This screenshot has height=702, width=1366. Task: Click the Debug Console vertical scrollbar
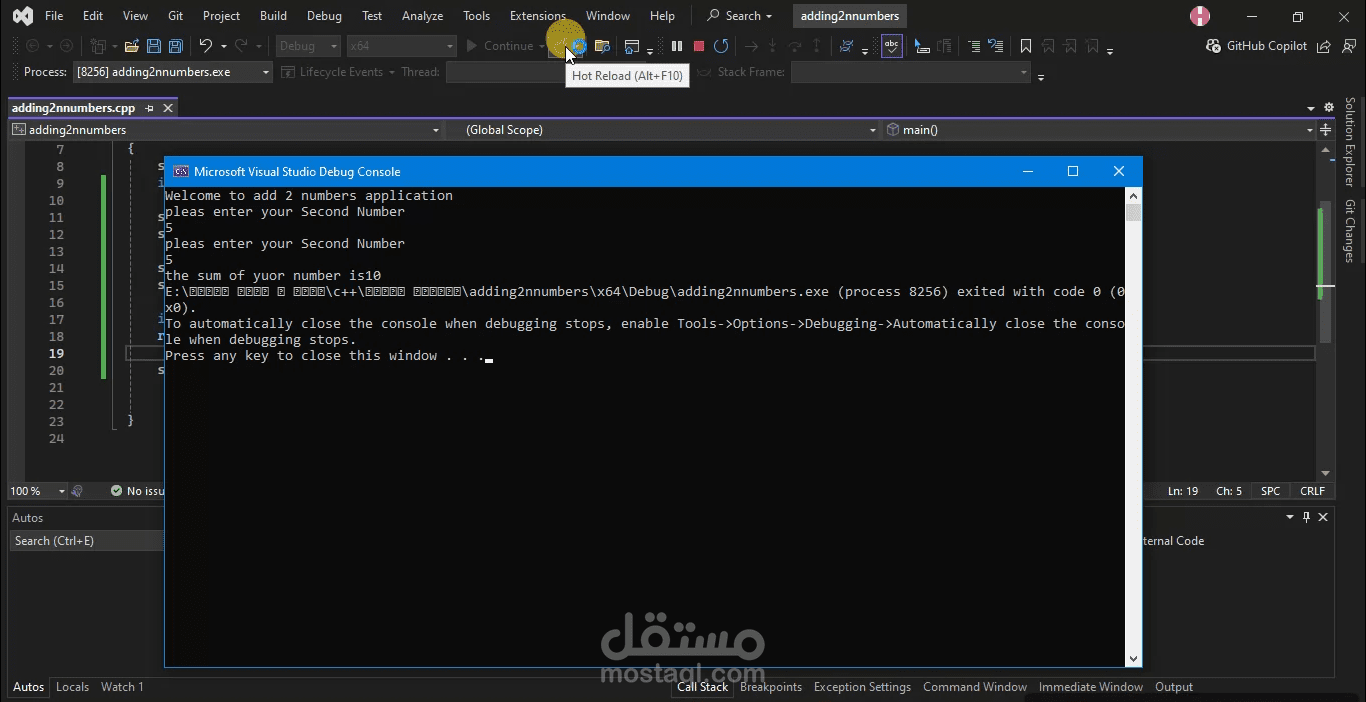pos(1133,427)
